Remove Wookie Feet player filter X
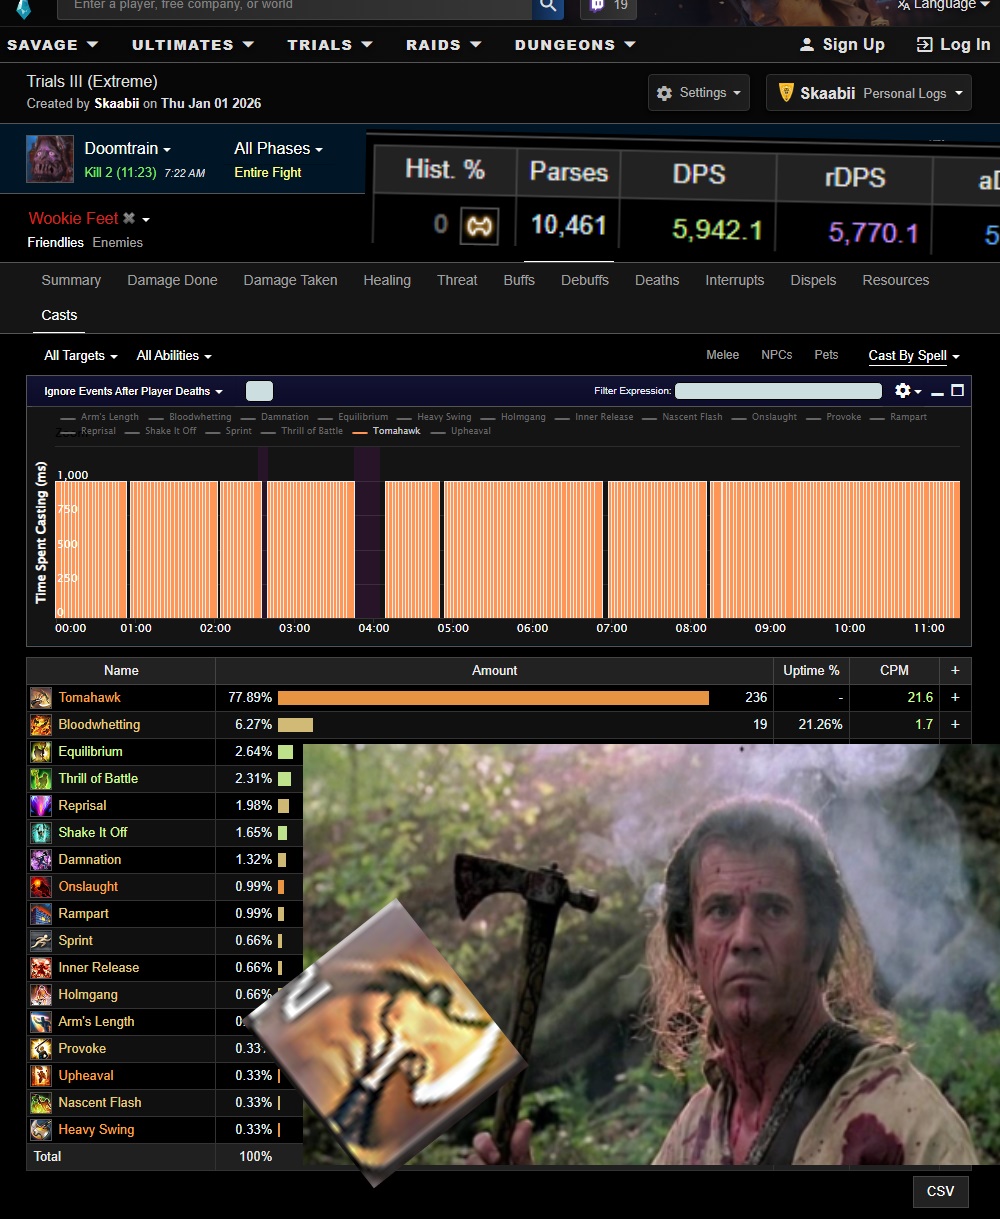Viewport: 1000px width, 1219px height. click(x=128, y=218)
